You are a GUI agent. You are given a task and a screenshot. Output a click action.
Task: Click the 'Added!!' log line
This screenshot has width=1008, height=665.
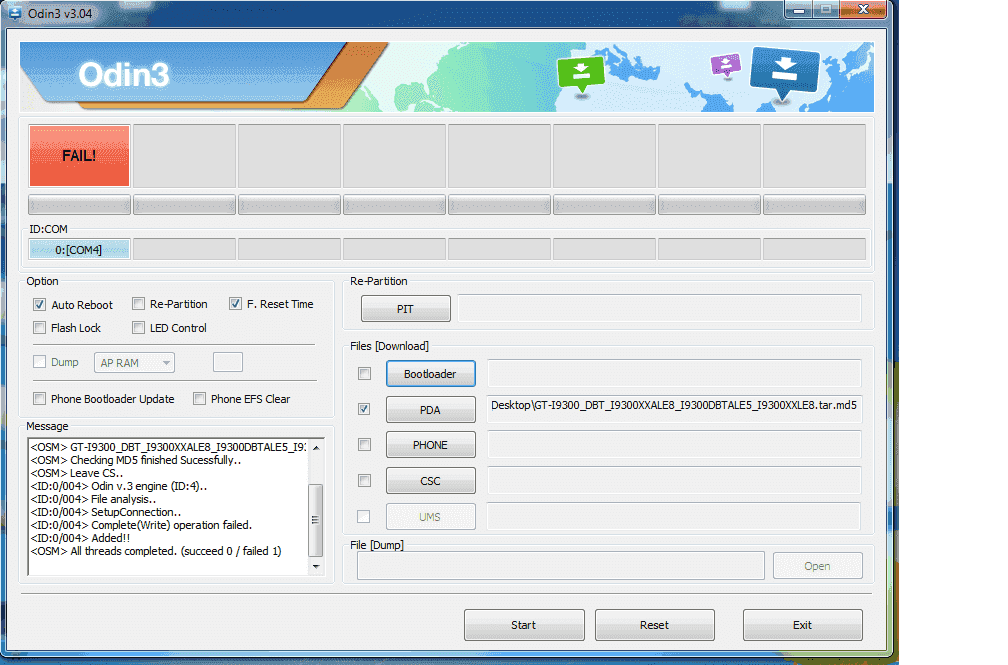80,538
